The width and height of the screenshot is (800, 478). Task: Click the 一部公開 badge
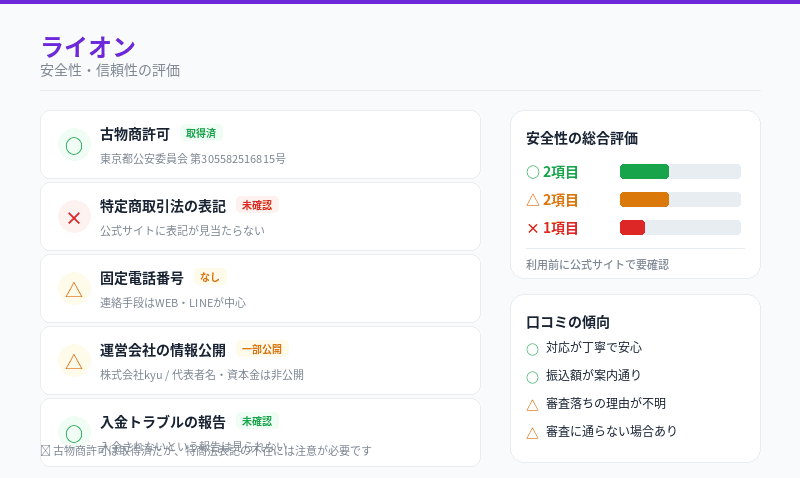tap(262, 349)
